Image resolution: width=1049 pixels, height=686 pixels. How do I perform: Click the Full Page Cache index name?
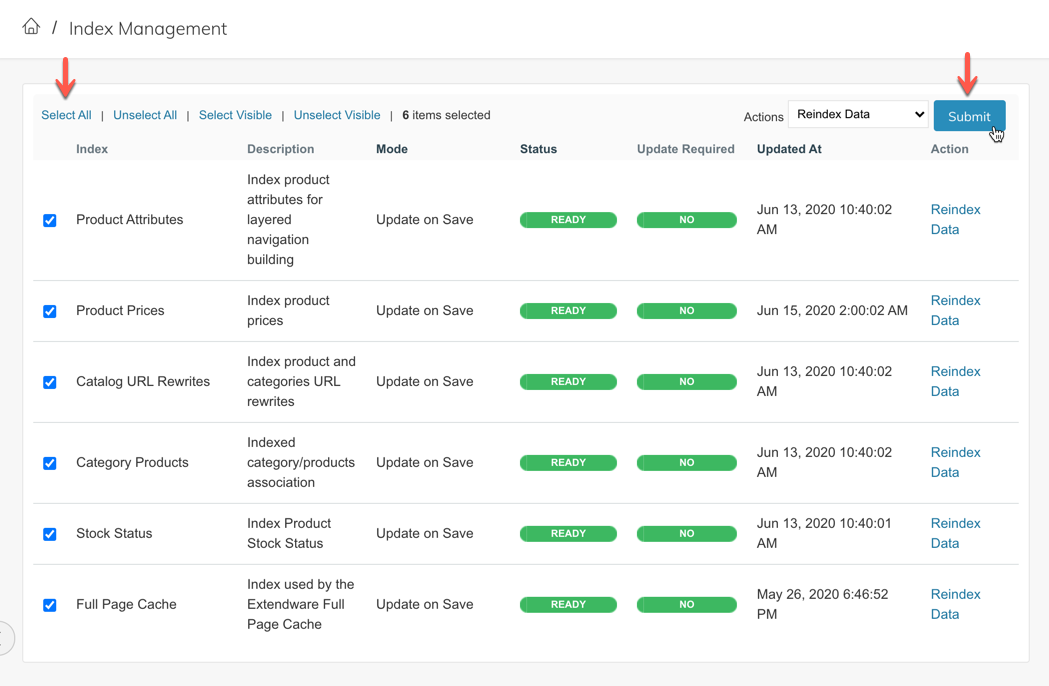click(126, 604)
